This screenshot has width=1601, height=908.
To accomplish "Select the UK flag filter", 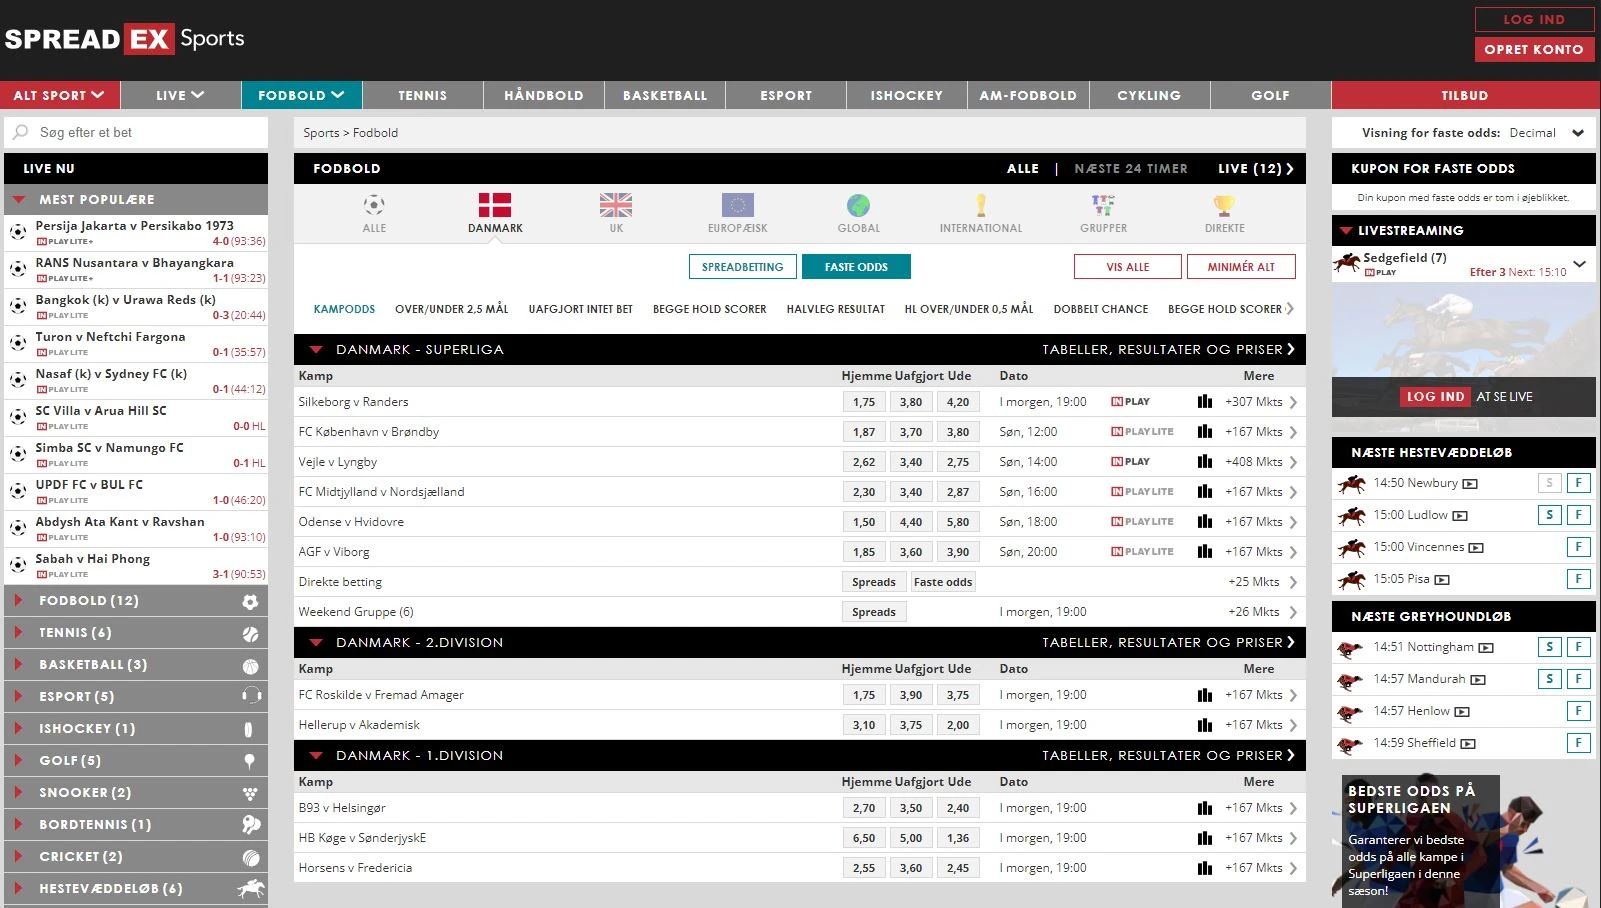I will (616, 205).
